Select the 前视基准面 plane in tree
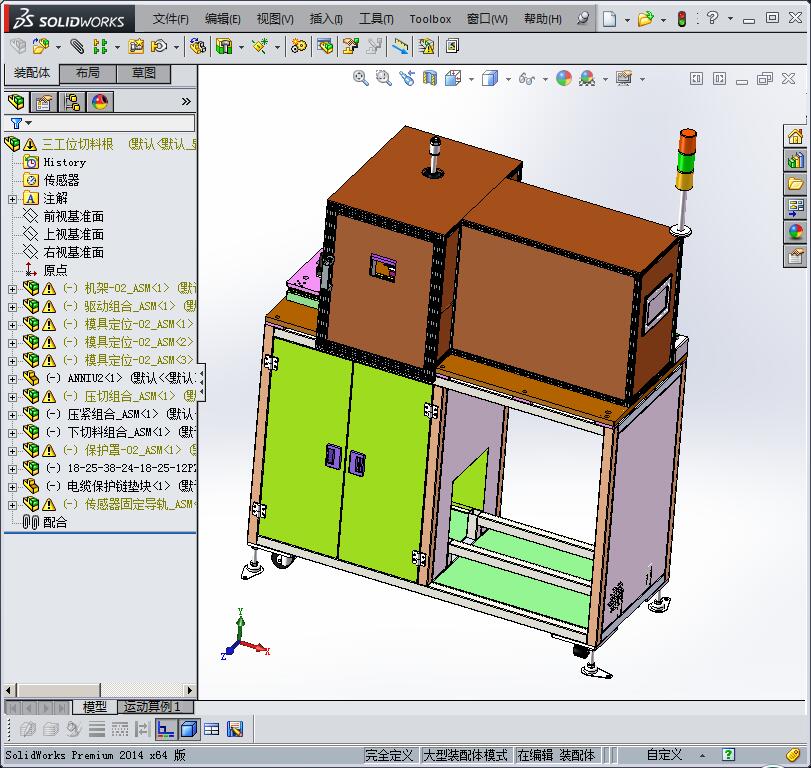This screenshot has width=811, height=768. coord(73,217)
